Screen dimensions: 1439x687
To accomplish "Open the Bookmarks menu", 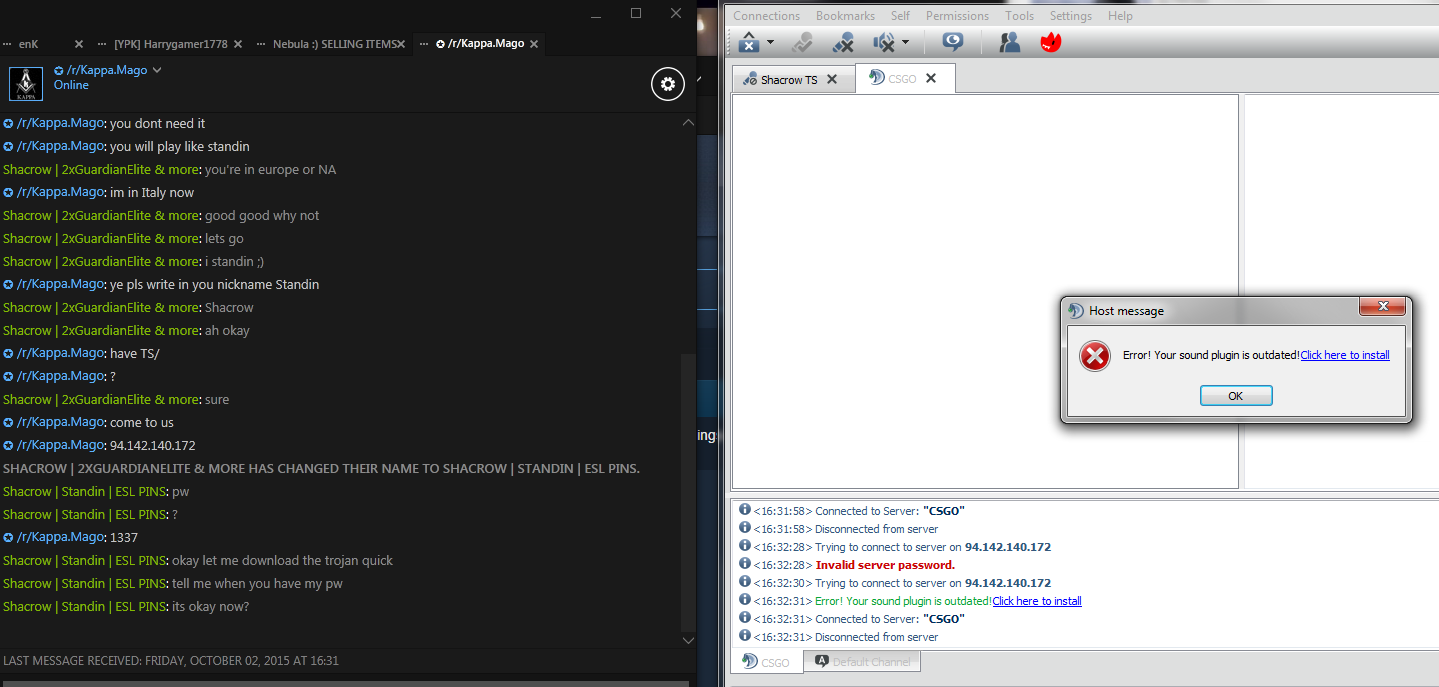I will (845, 16).
